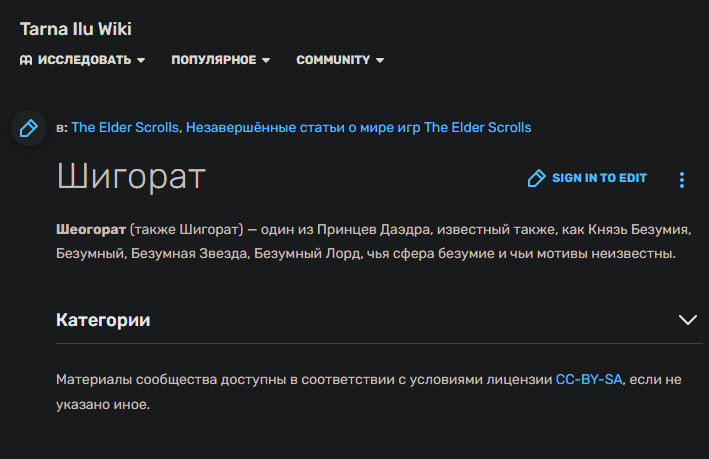Expand the Категории section chevron
This screenshot has height=459, width=709.
click(687, 320)
